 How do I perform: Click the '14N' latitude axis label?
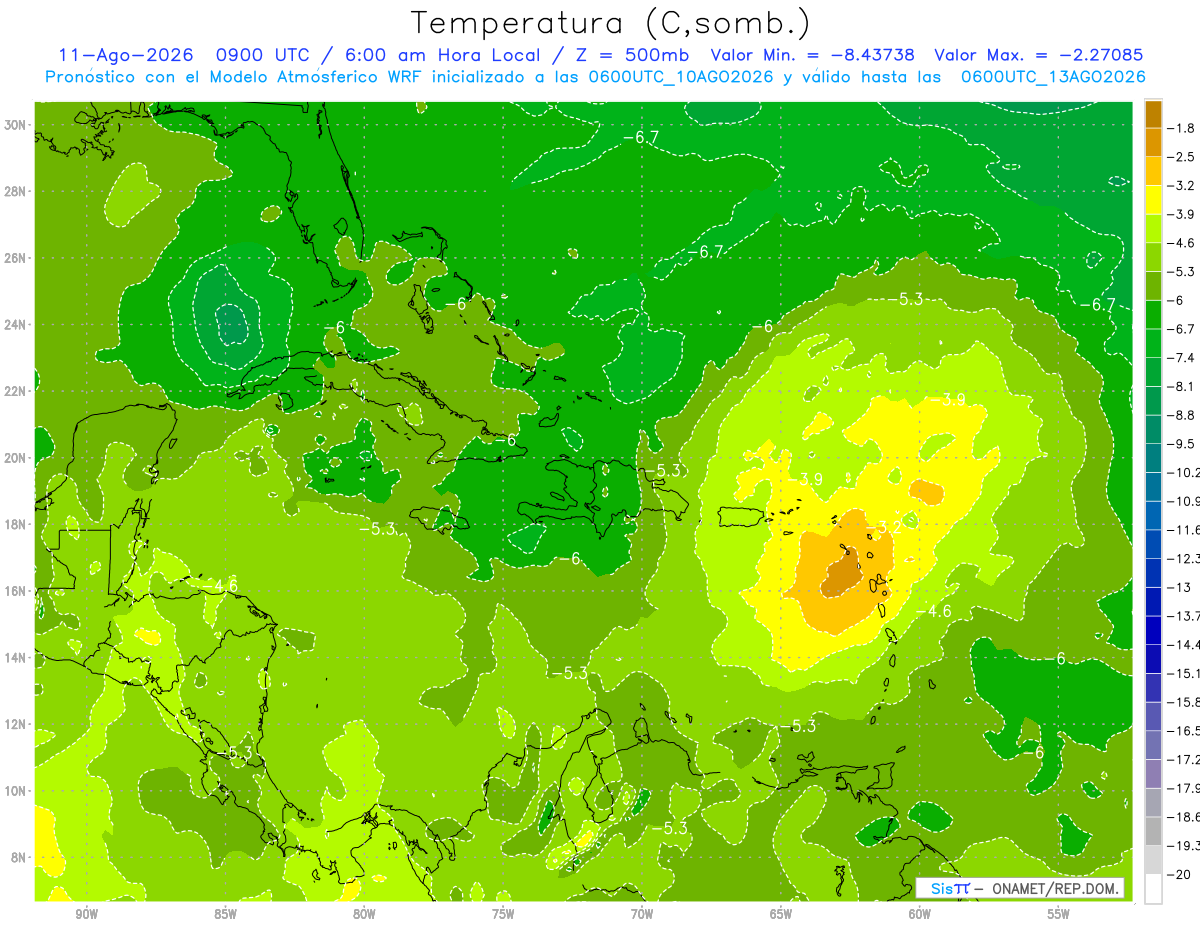click(x=16, y=658)
